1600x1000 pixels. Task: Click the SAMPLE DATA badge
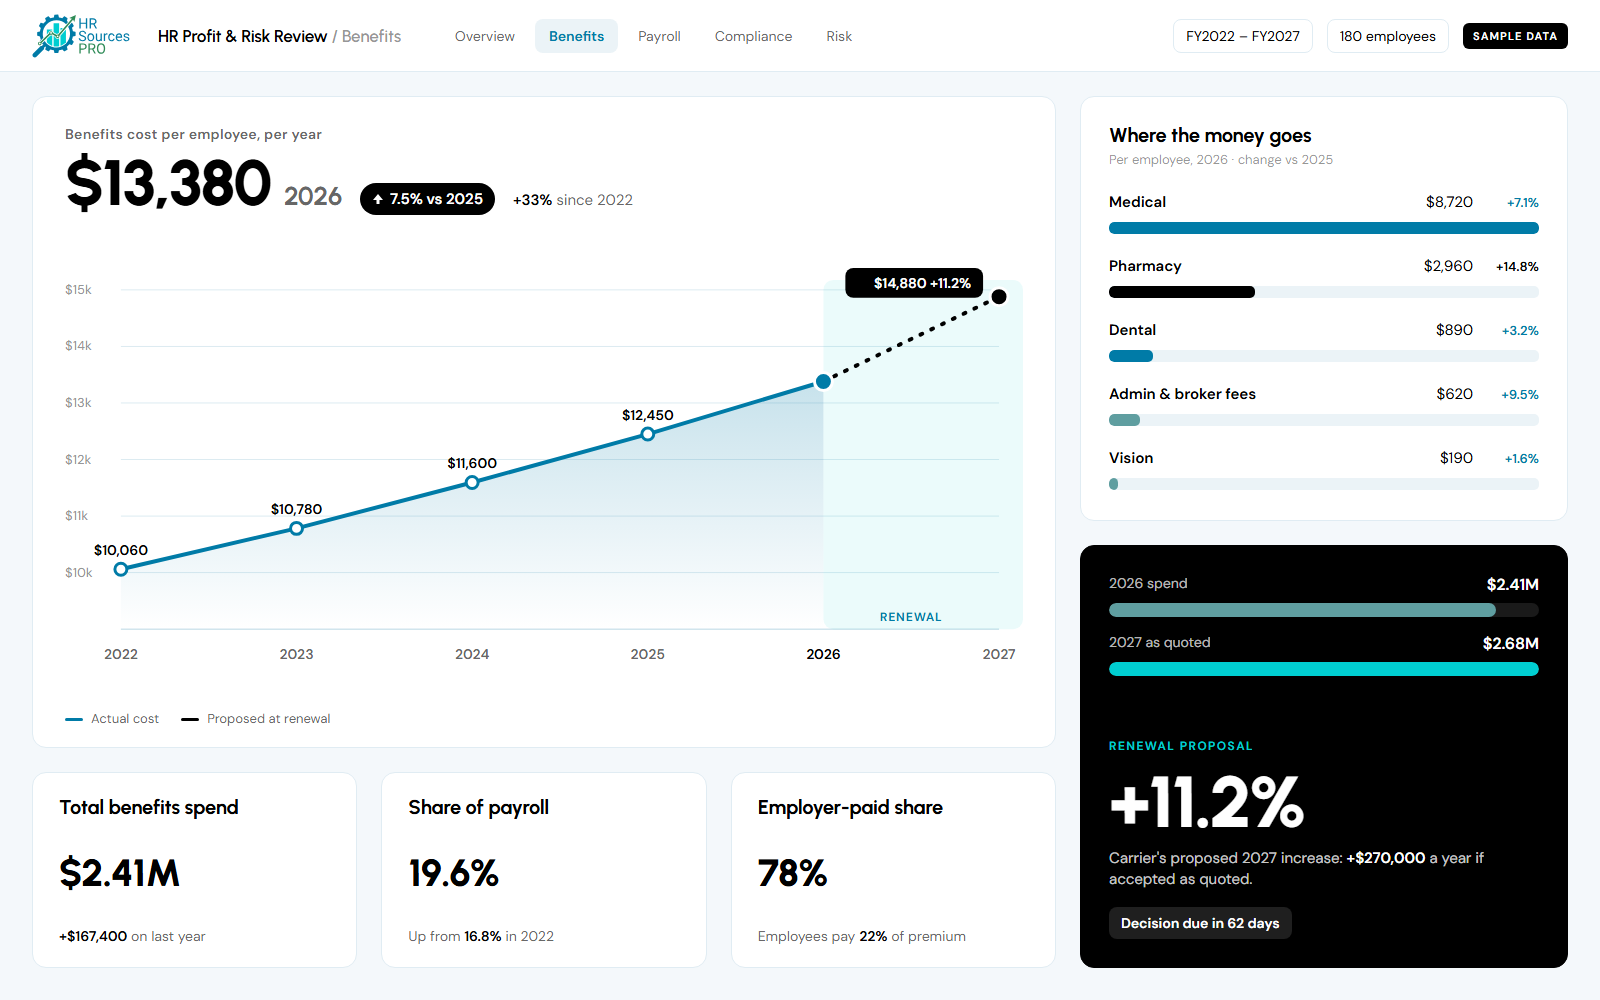click(x=1515, y=36)
